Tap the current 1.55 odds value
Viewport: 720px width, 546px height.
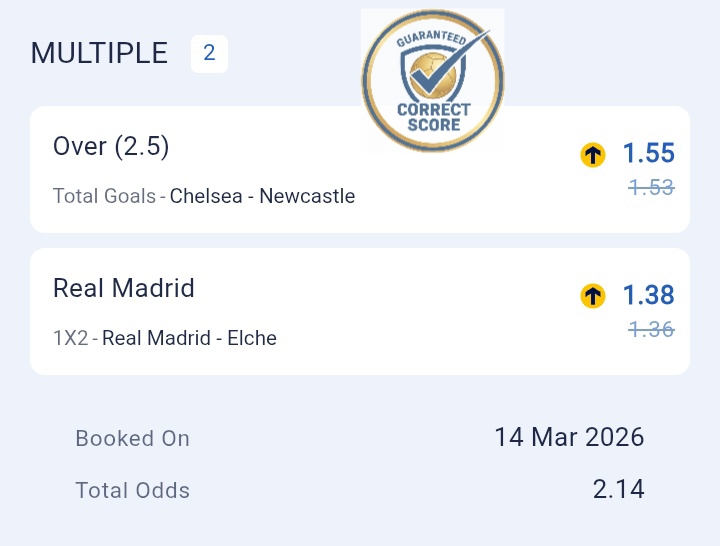(649, 153)
